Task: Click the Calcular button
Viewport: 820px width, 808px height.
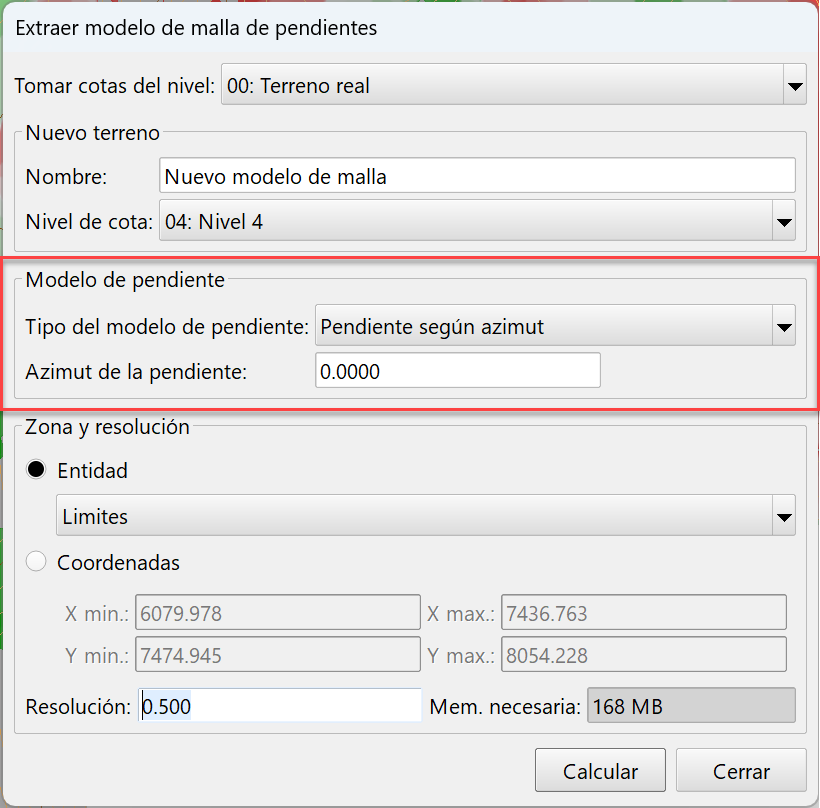Action: click(600, 770)
